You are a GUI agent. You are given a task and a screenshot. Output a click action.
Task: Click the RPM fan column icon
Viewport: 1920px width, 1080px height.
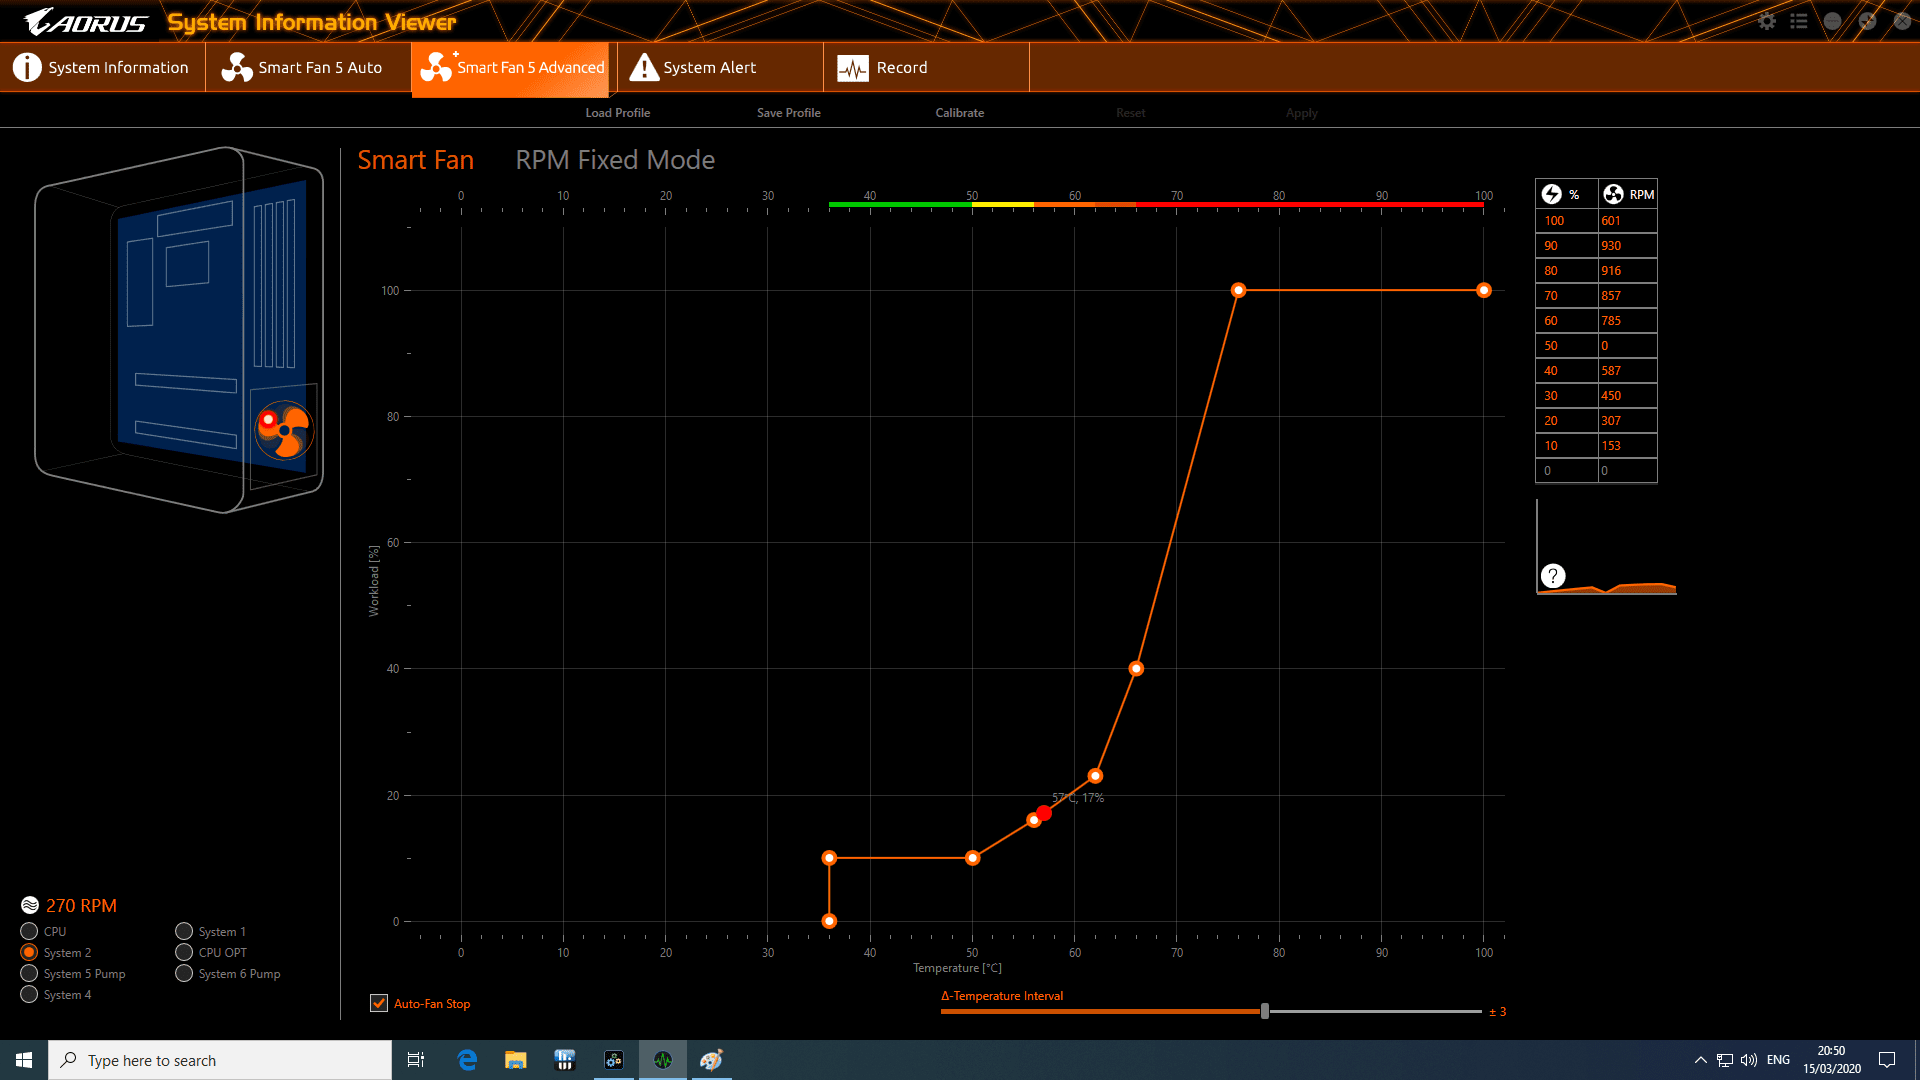(1613, 194)
